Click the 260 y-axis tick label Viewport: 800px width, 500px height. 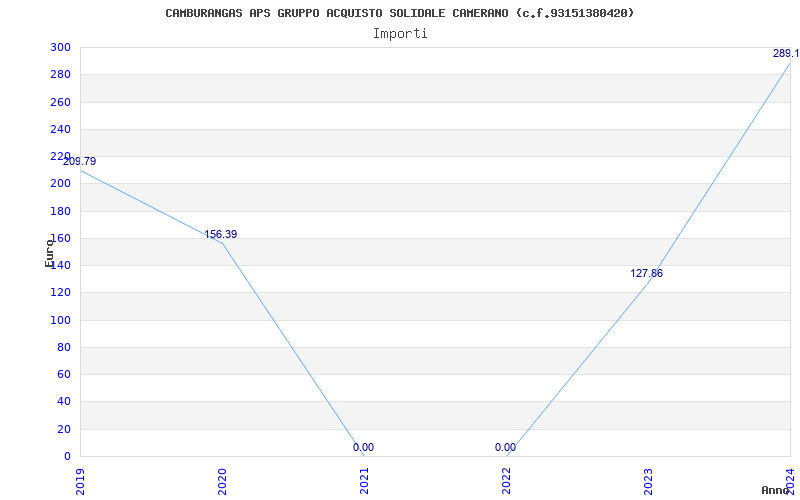[60, 102]
